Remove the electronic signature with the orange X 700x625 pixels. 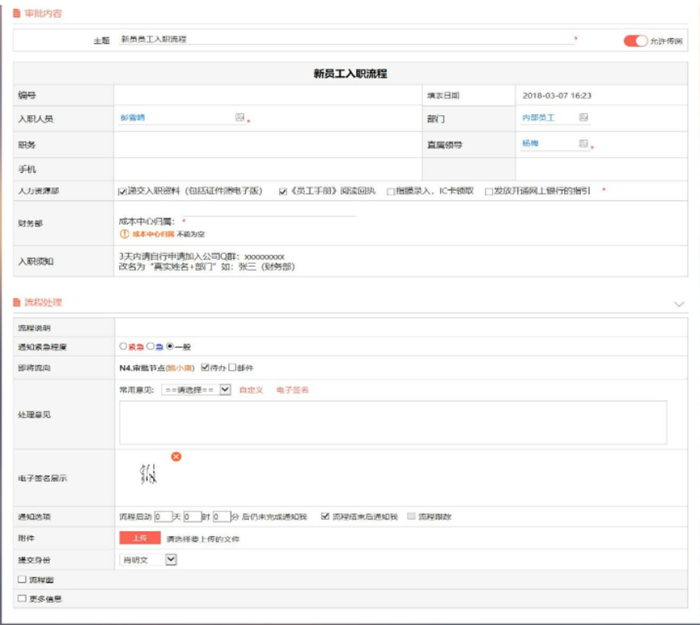pyautogui.click(x=176, y=457)
